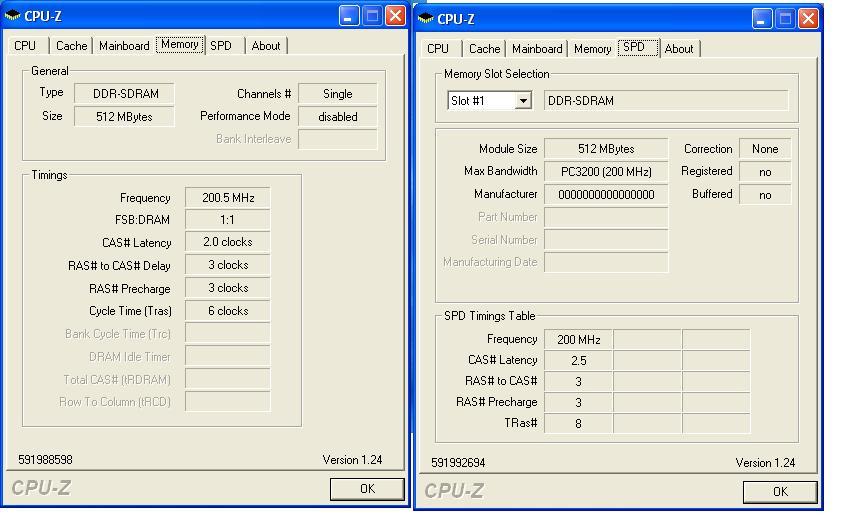Click empty DRAM Idle Timer field
This screenshot has width=844, height=515.
(228, 356)
